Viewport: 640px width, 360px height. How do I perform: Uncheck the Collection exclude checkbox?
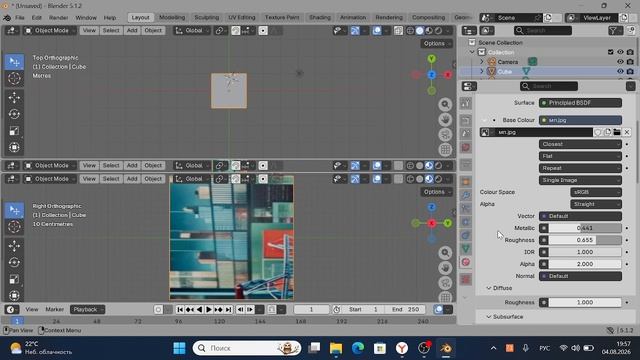pos(611,52)
